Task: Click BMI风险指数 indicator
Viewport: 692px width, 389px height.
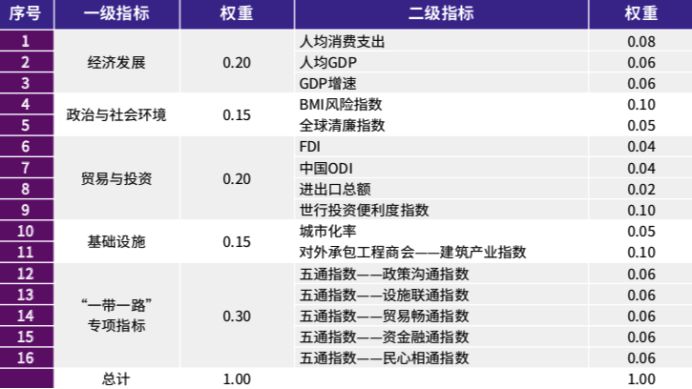Action: (341, 104)
